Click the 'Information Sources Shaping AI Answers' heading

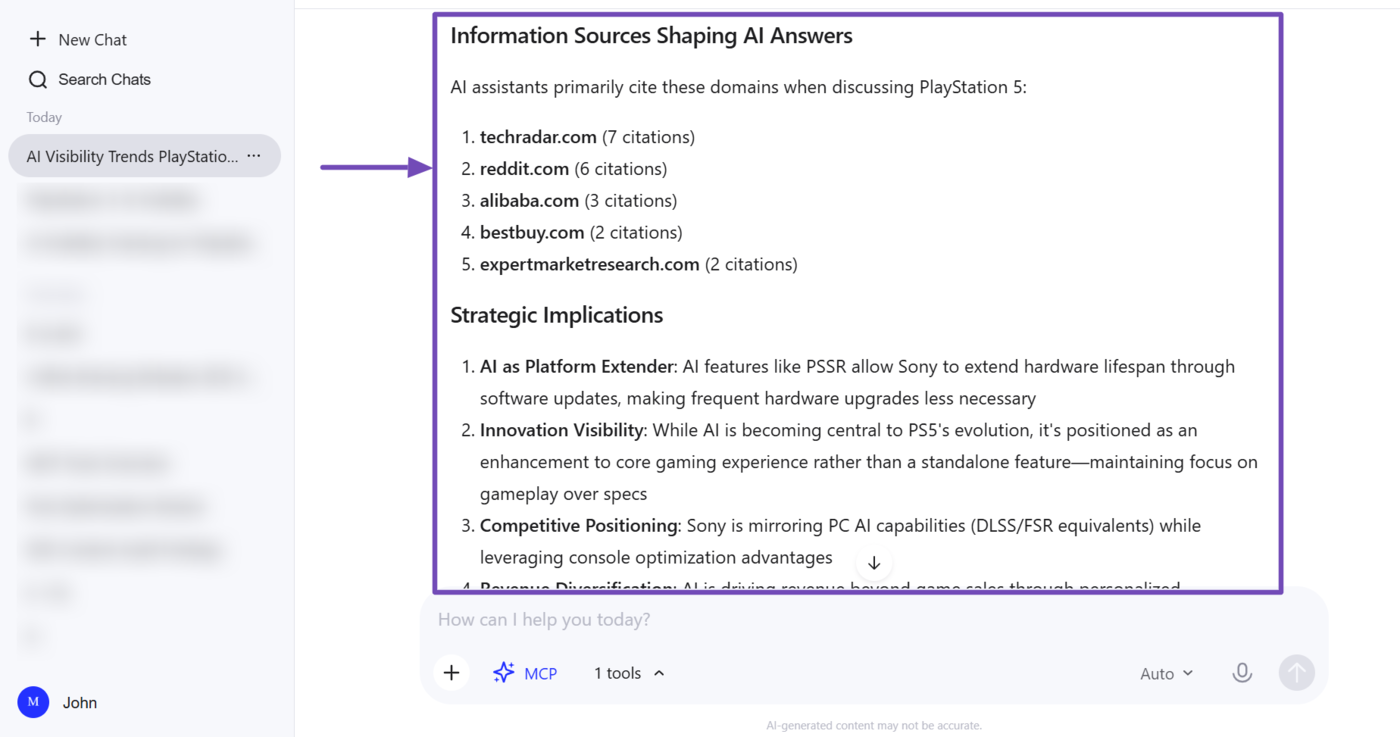pos(651,36)
